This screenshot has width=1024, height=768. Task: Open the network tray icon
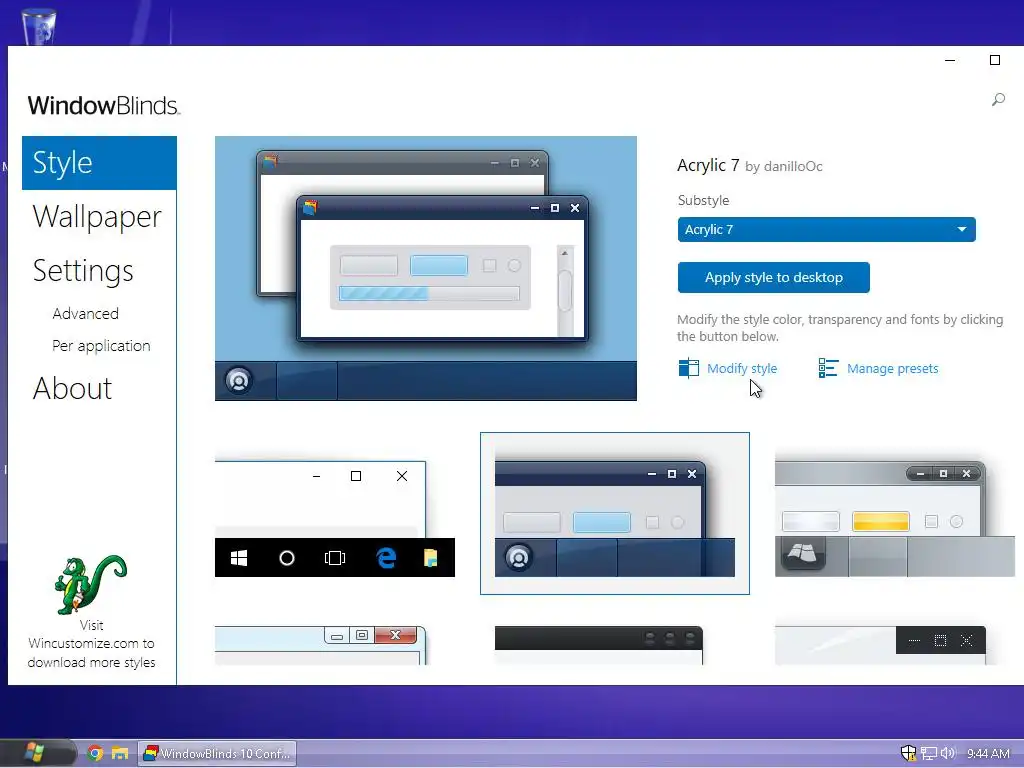click(x=928, y=753)
